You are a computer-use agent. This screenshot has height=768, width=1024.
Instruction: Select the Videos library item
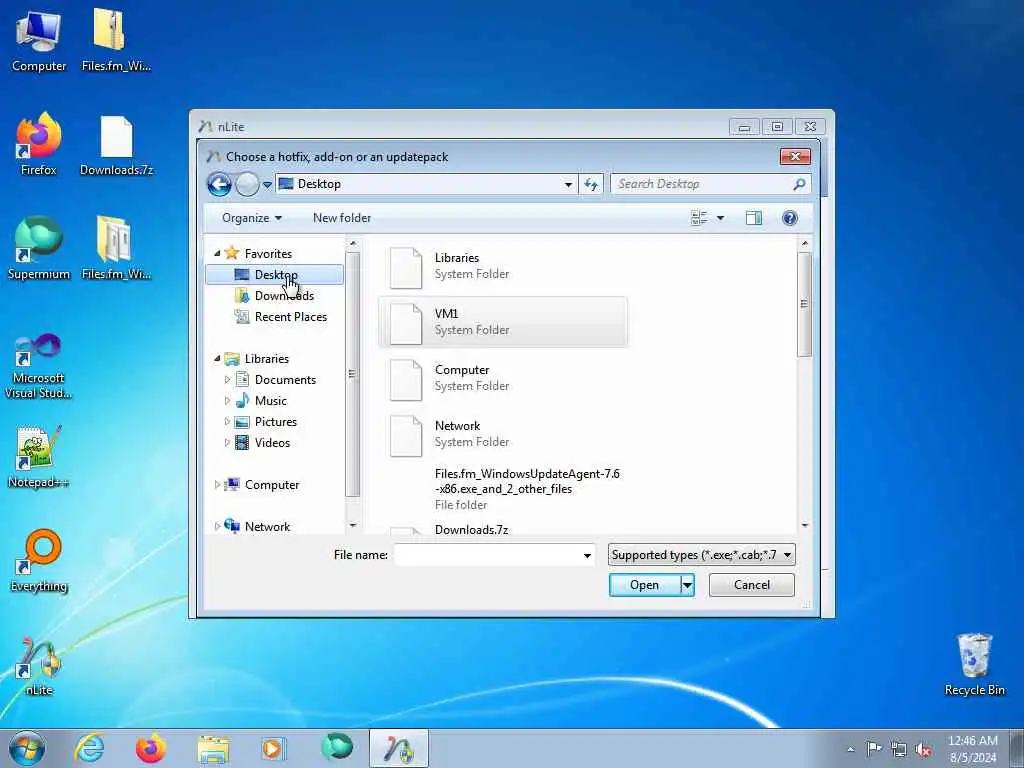263,442
